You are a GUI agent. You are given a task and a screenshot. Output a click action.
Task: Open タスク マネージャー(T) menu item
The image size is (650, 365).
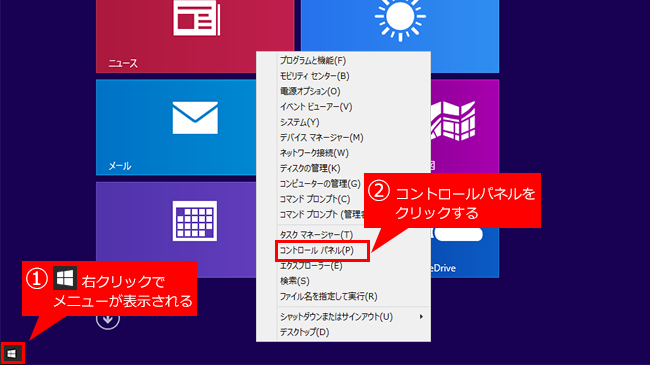pyautogui.click(x=343, y=235)
